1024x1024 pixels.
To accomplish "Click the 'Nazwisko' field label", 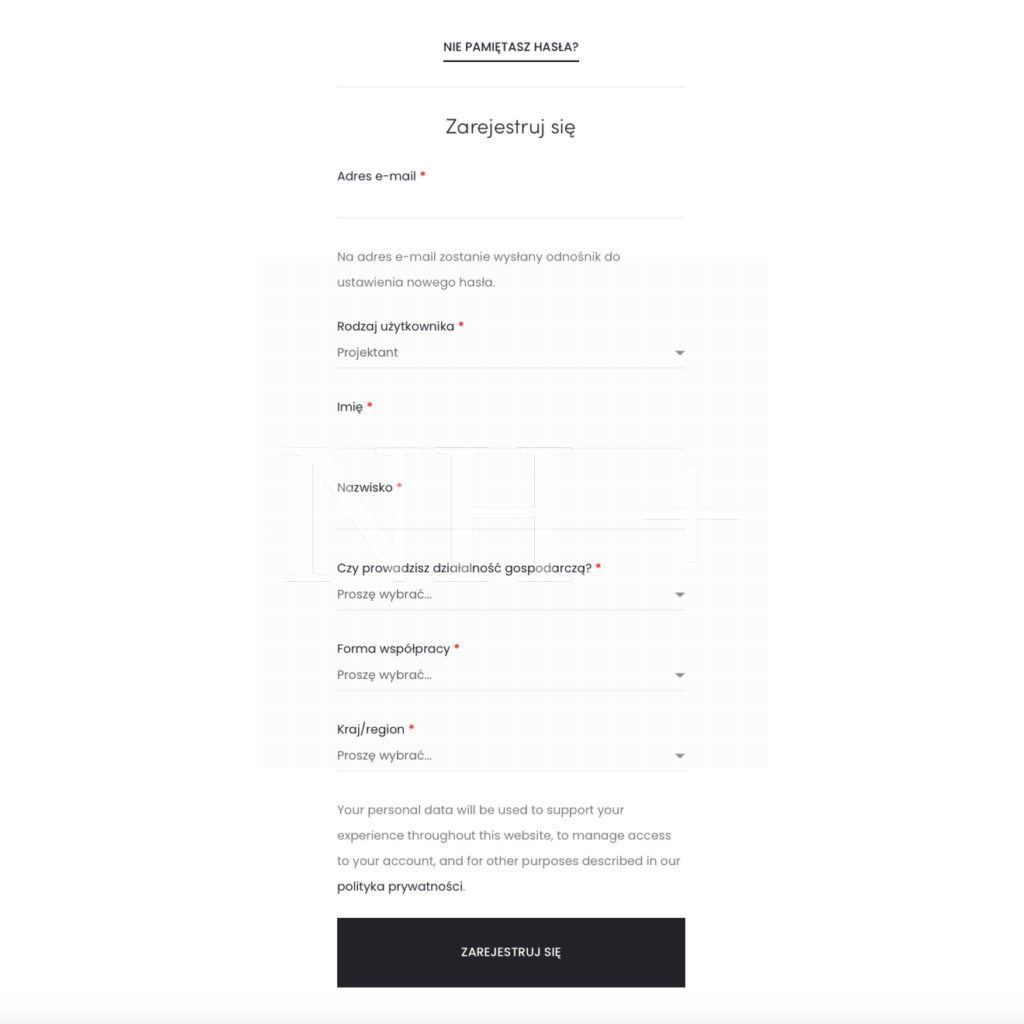I will click(x=364, y=488).
